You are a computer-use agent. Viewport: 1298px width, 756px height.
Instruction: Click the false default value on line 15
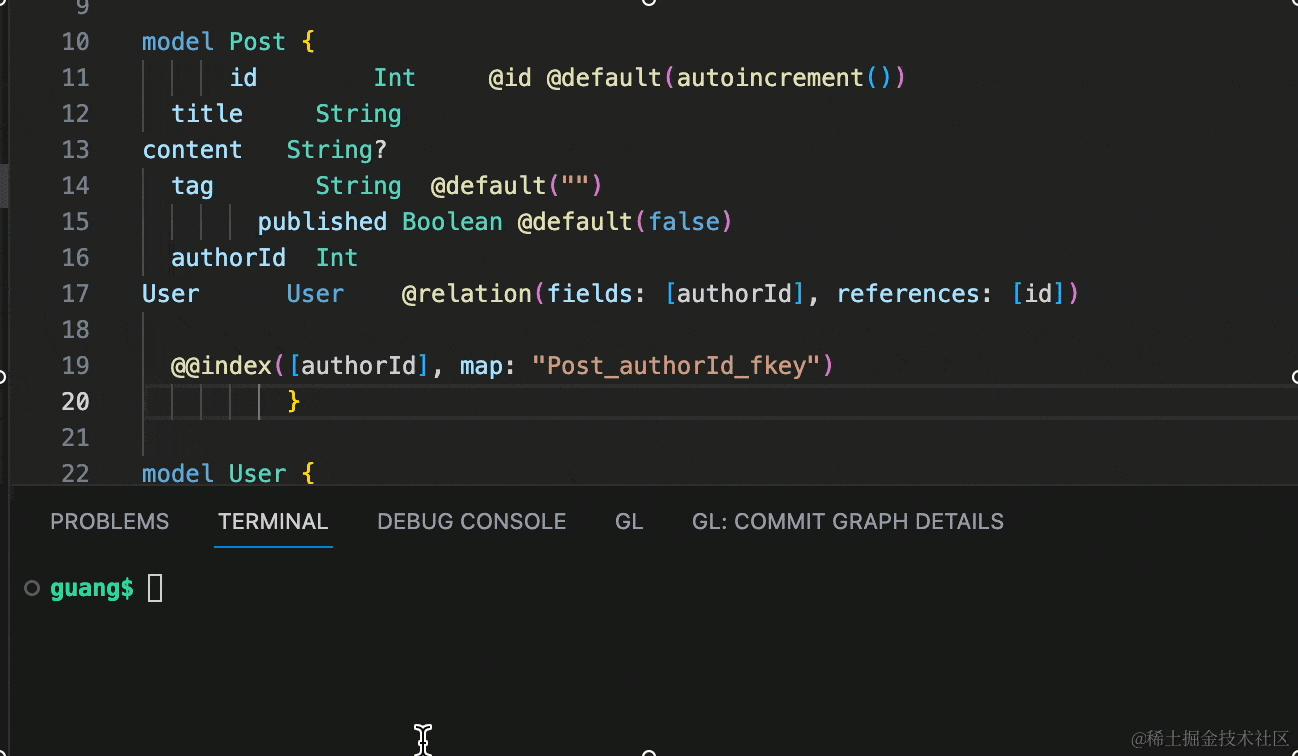(x=684, y=222)
